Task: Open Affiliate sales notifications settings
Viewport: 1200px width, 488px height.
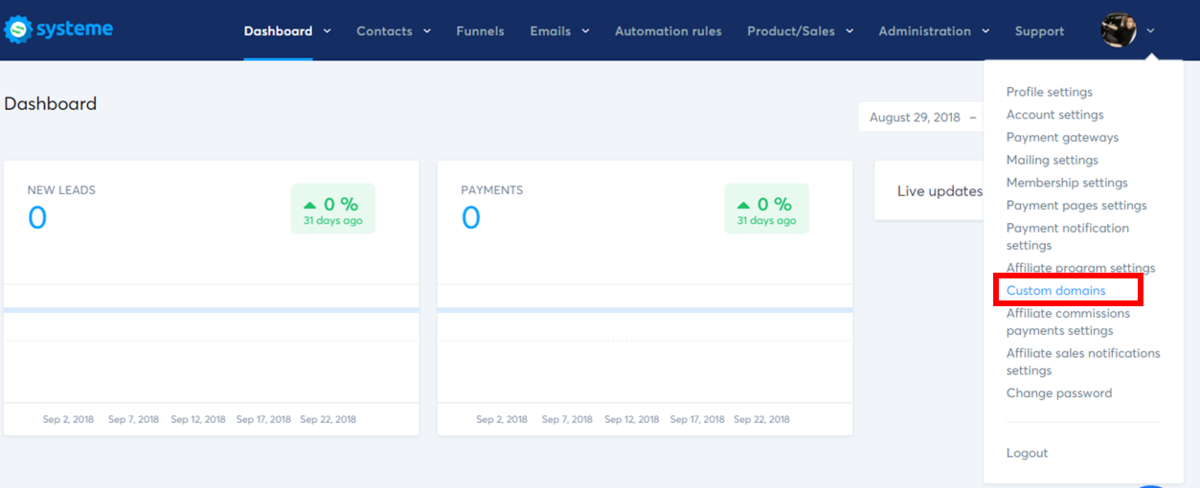Action: [x=1083, y=361]
